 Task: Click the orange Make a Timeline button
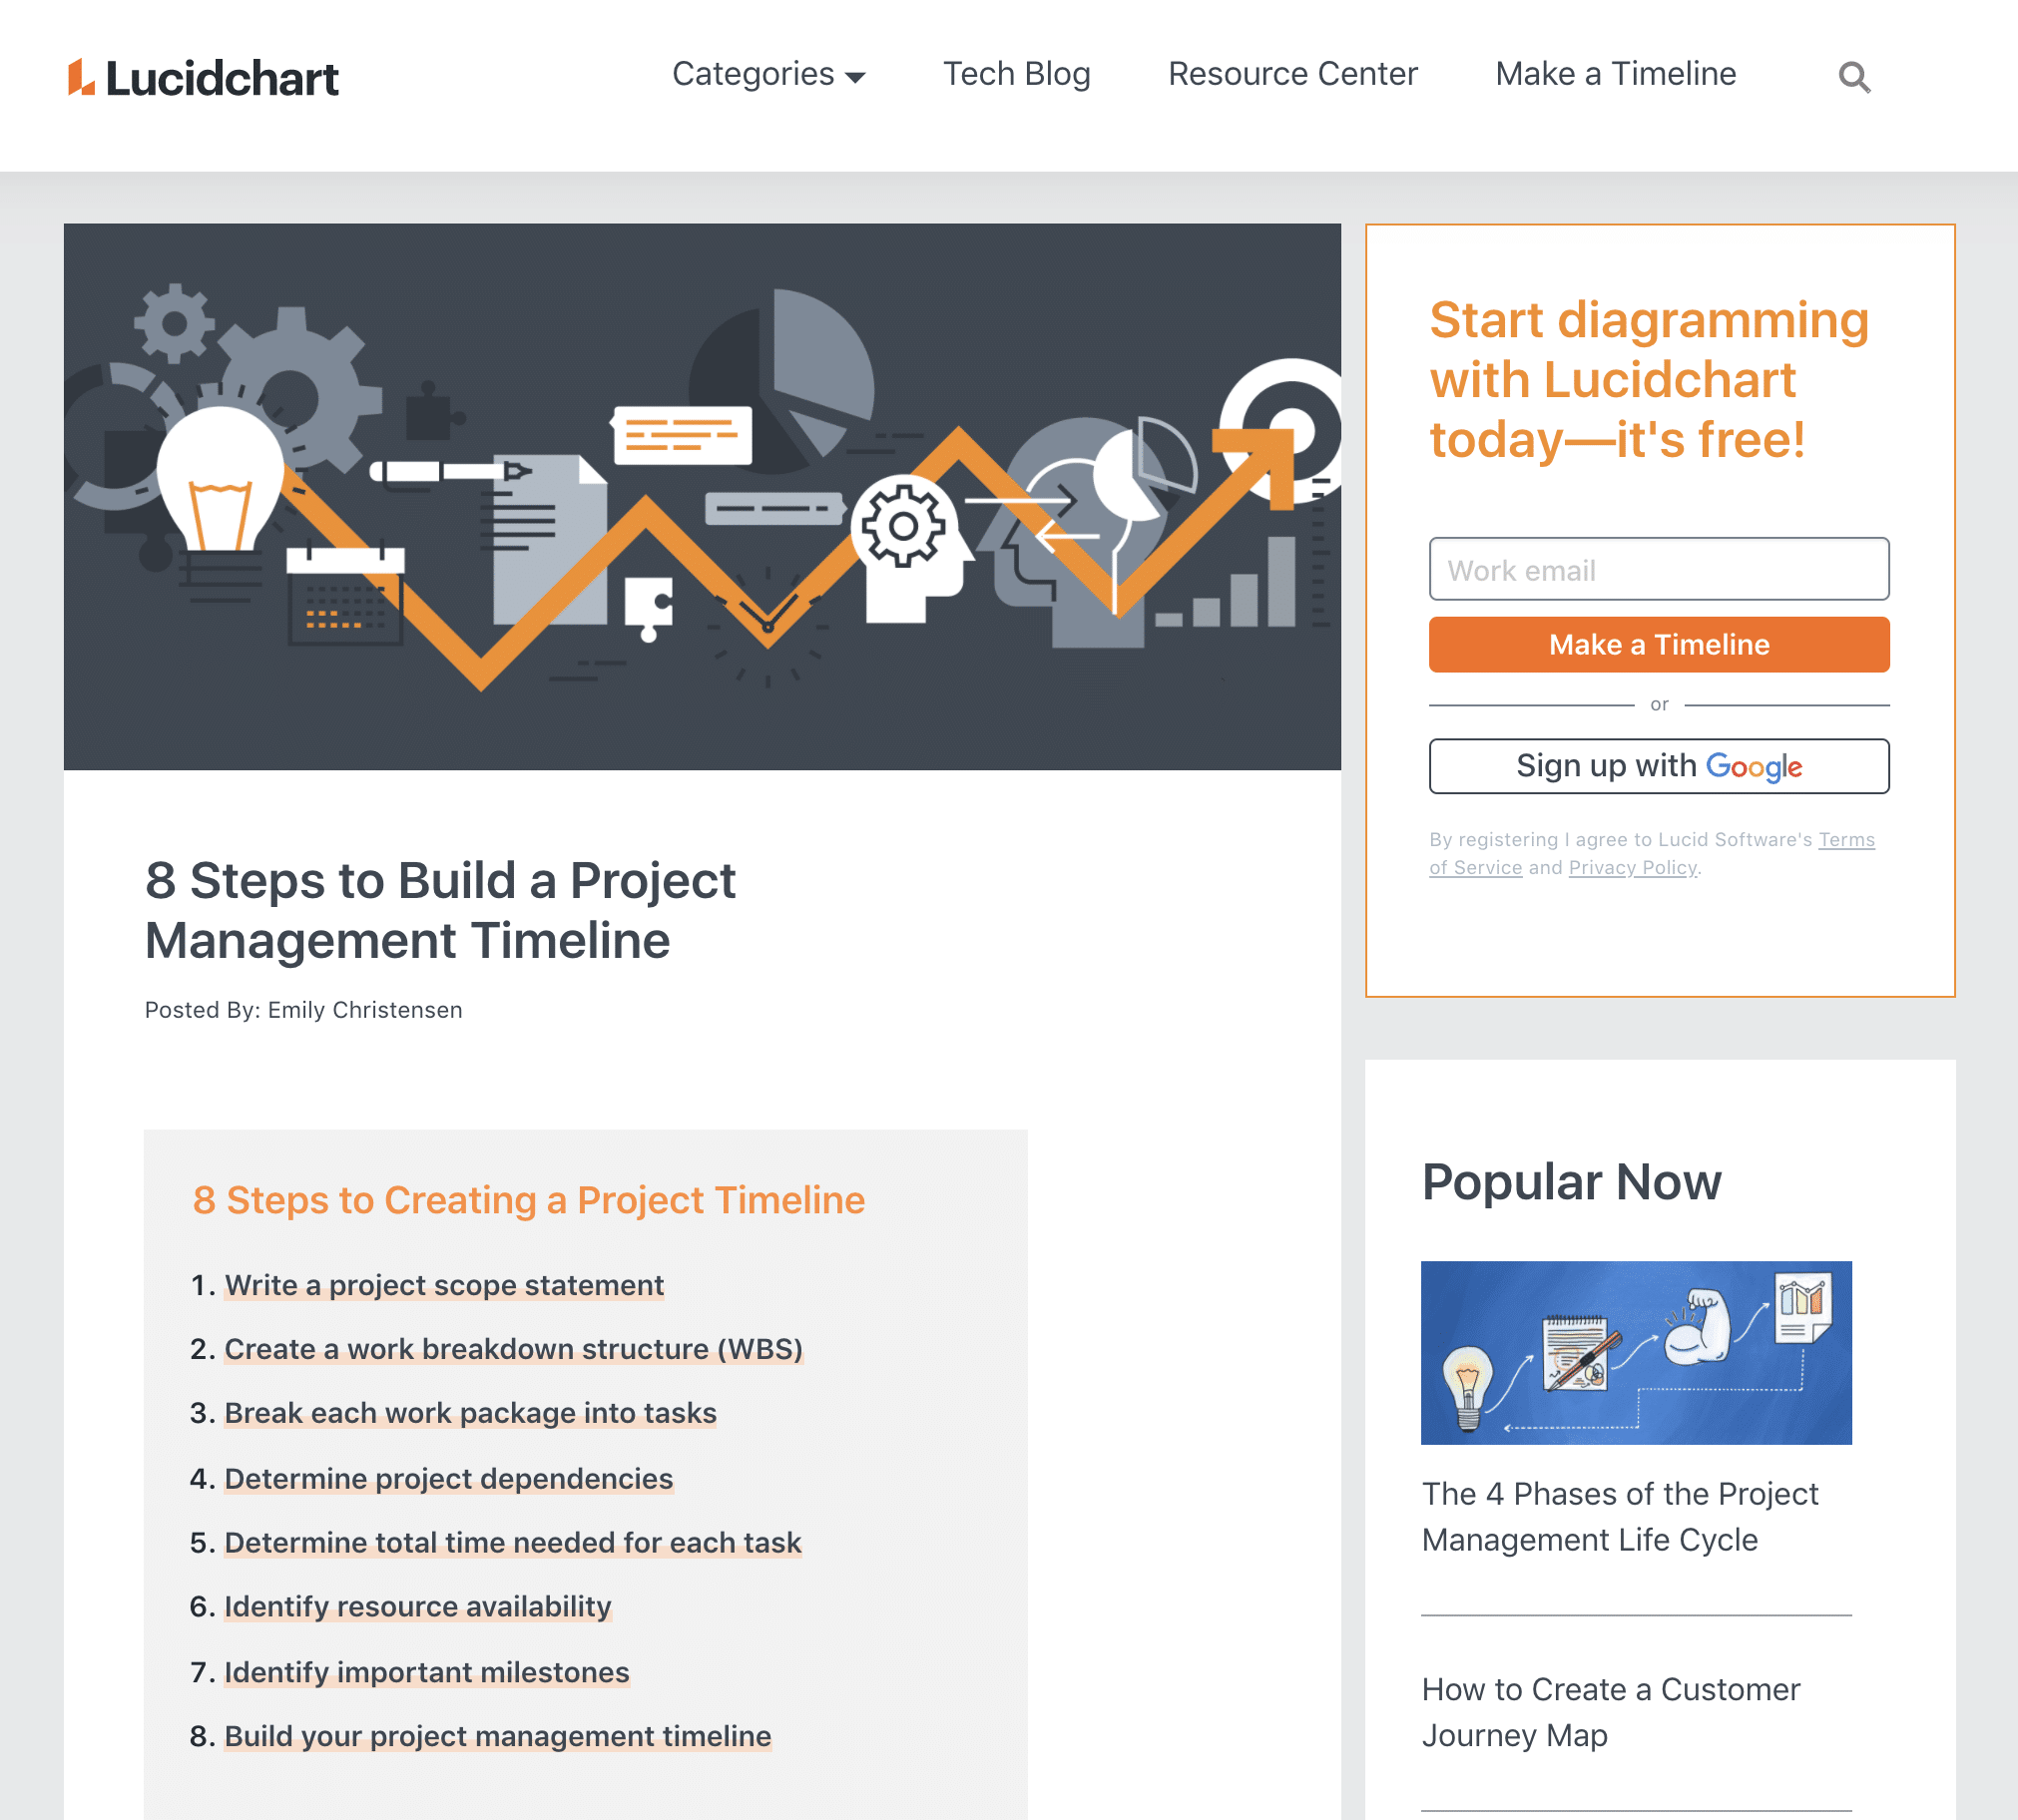(x=1658, y=645)
